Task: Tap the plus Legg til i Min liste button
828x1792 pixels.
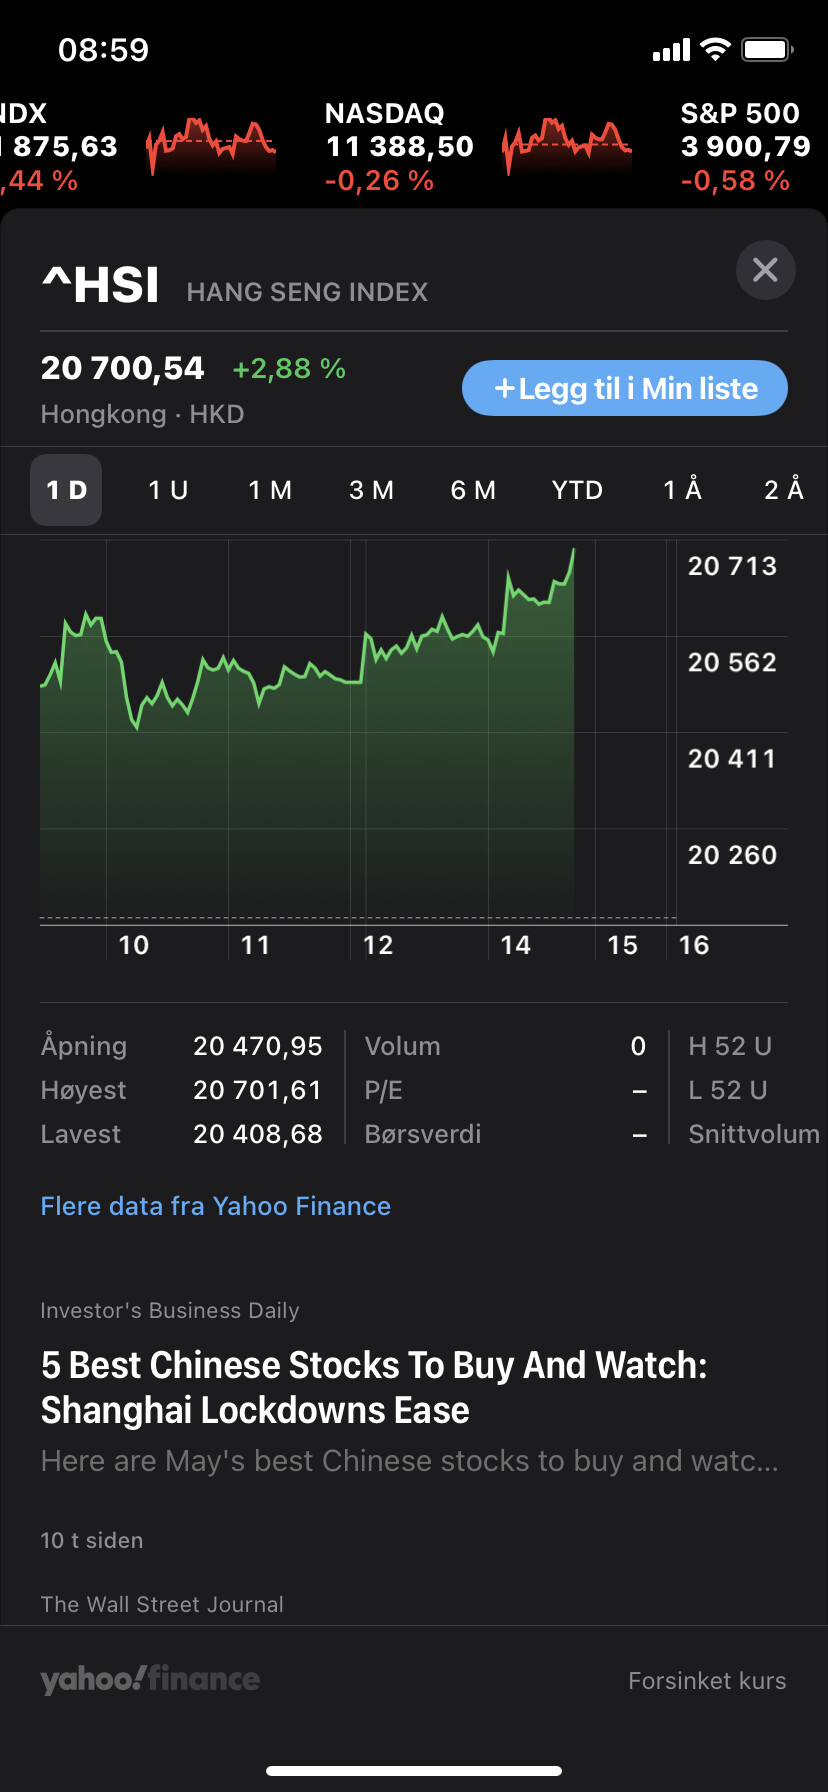Action: coord(625,388)
